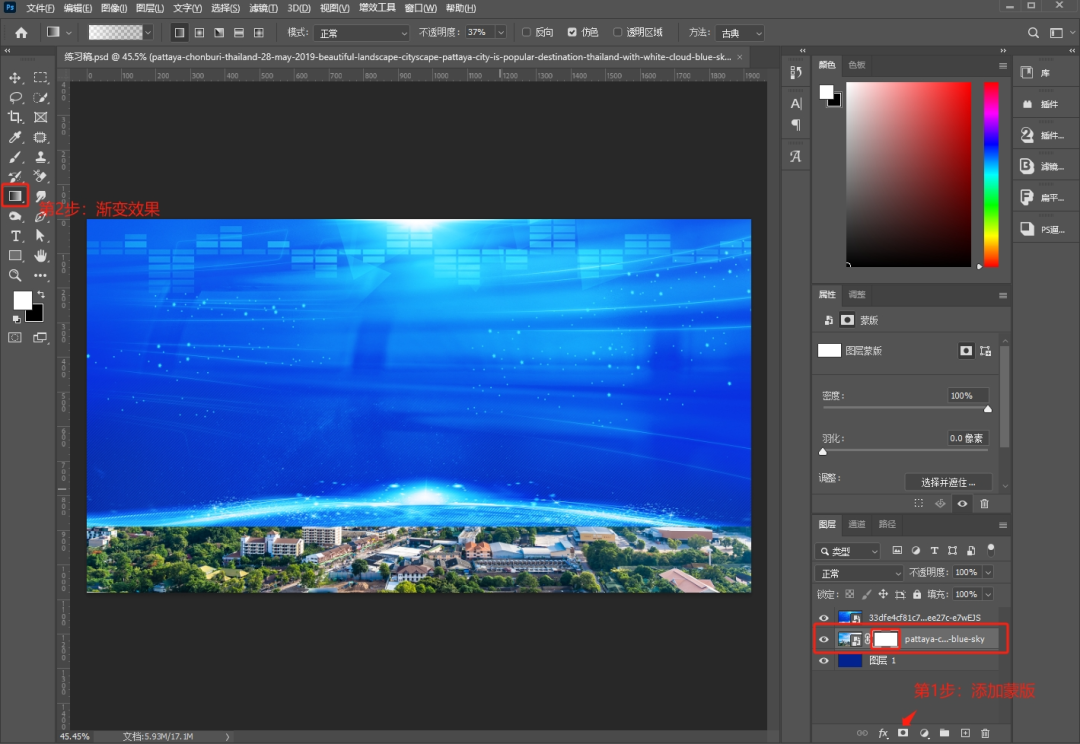Click the layer mask thumbnail of pattaya layer
Screen dimensions: 1080x744
pos(886,639)
